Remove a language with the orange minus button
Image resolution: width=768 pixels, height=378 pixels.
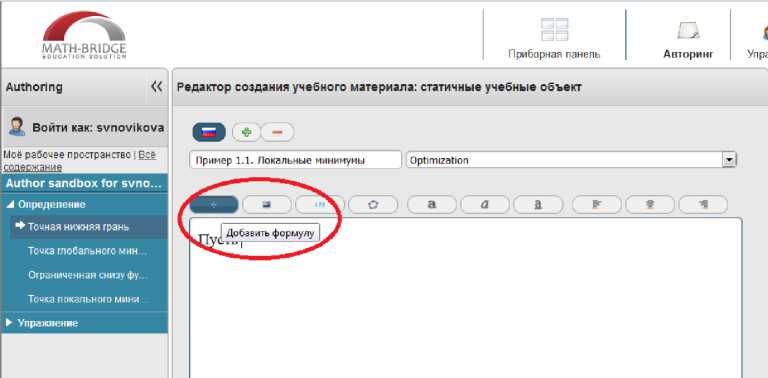(x=277, y=132)
